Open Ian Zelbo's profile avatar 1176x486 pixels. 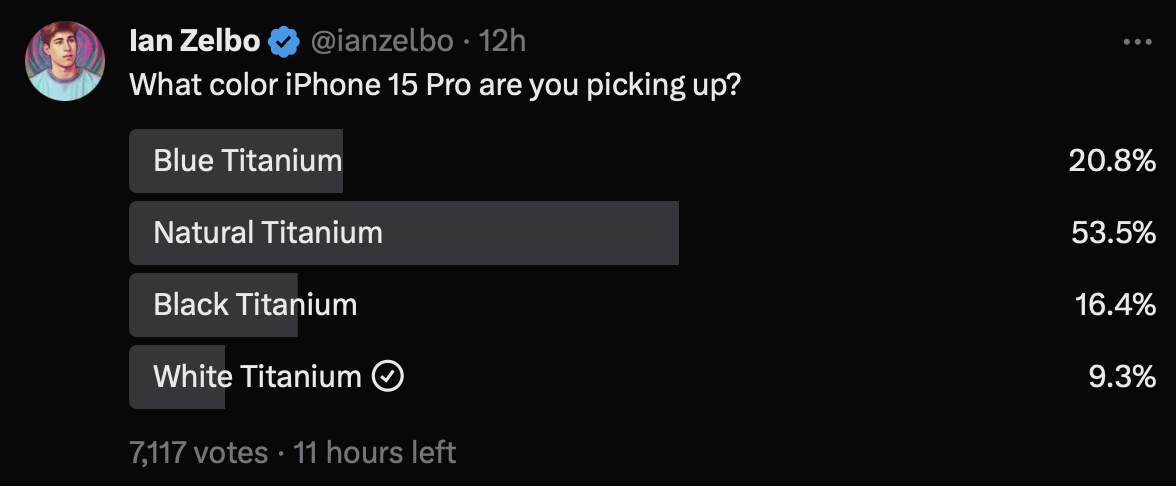(65, 61)
